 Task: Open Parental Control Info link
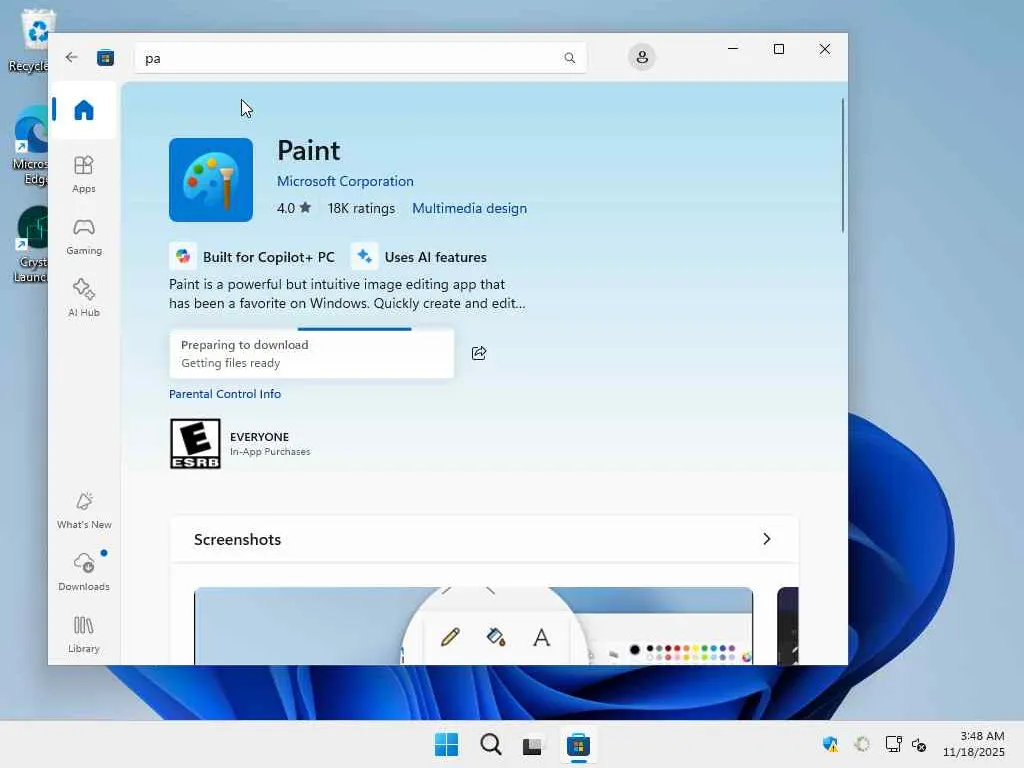pyautogui.click(x=225, y=394)
